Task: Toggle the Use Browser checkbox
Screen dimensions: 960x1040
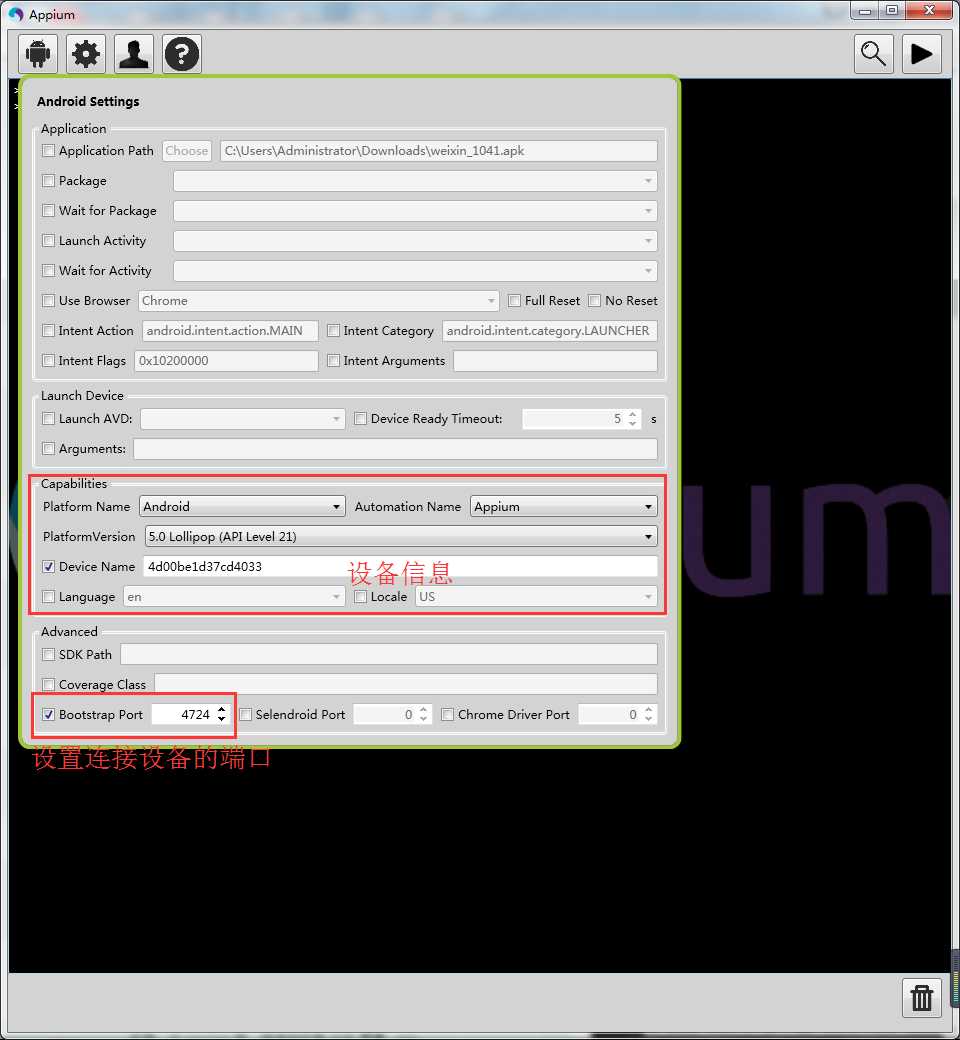Action: click(48, 300)
